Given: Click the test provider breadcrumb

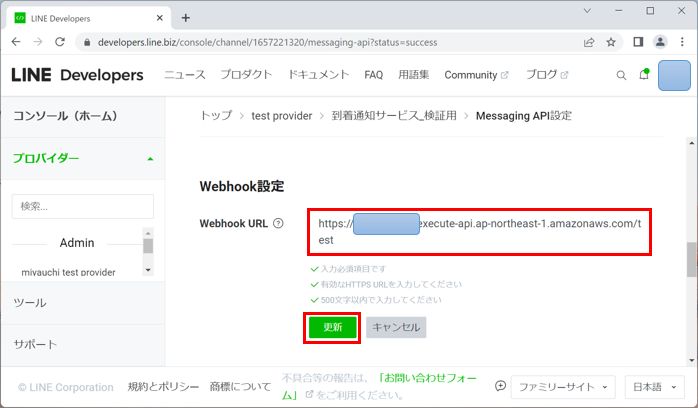Looking at the screenshot, I should [x=281, y=116].
